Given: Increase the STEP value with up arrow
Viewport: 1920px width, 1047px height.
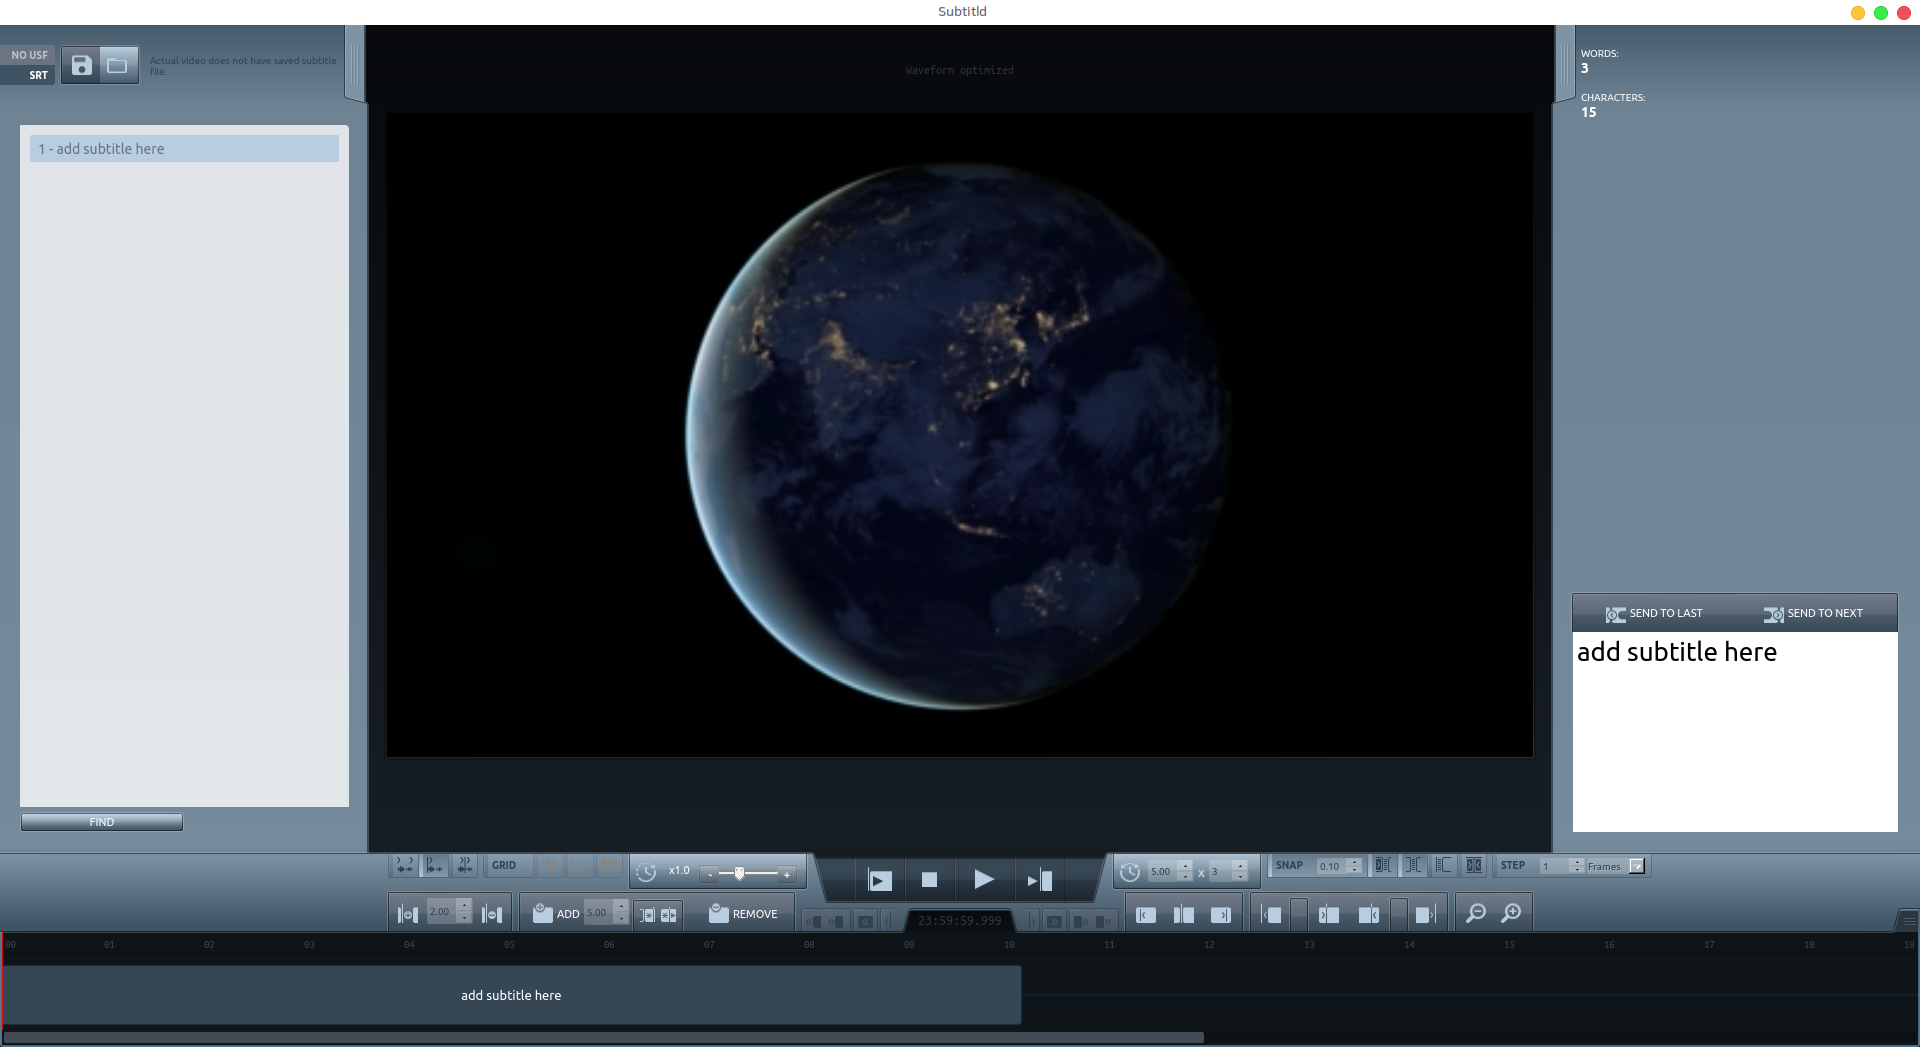Looking at the screenshot, I should click(x=1577, y=862).
